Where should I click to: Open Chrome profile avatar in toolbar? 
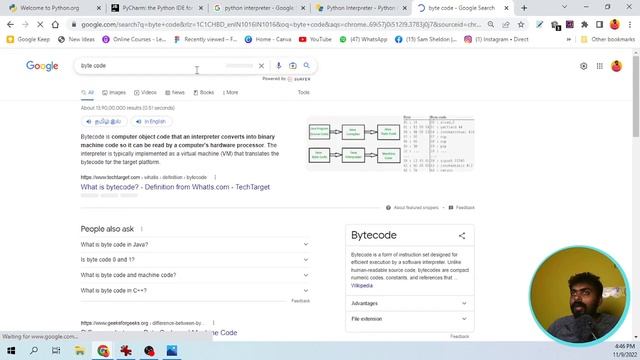(x=615, y=24)
